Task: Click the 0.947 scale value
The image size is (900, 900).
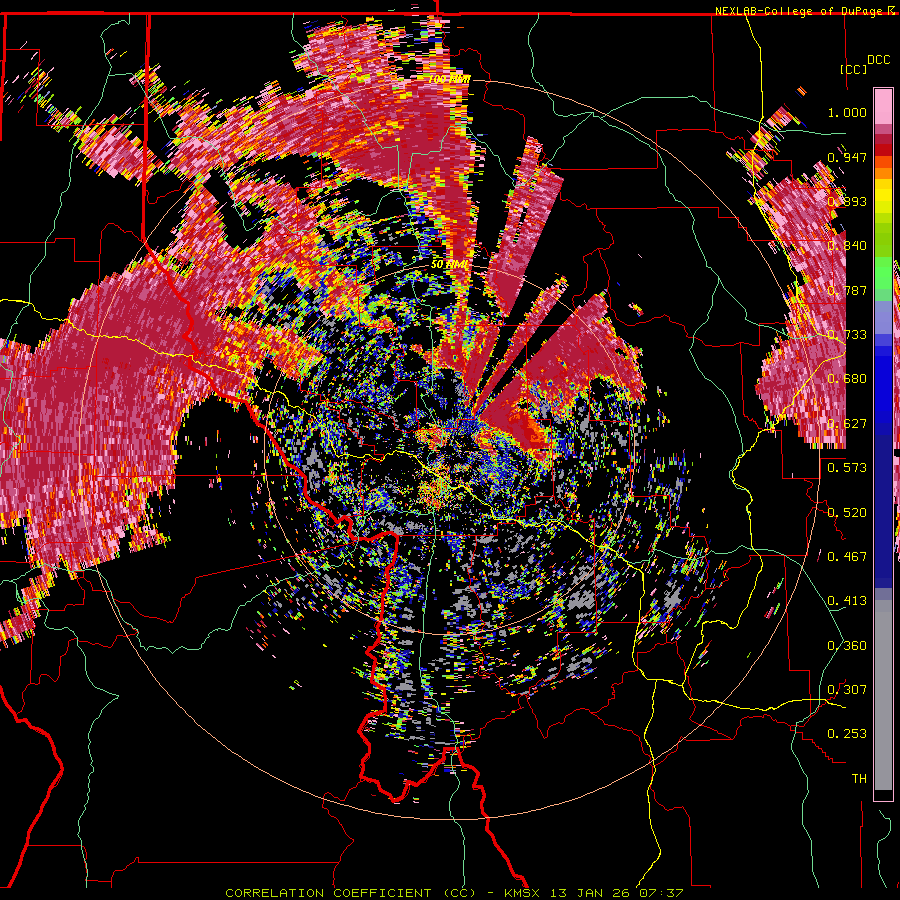Action: tap(847, 157)
